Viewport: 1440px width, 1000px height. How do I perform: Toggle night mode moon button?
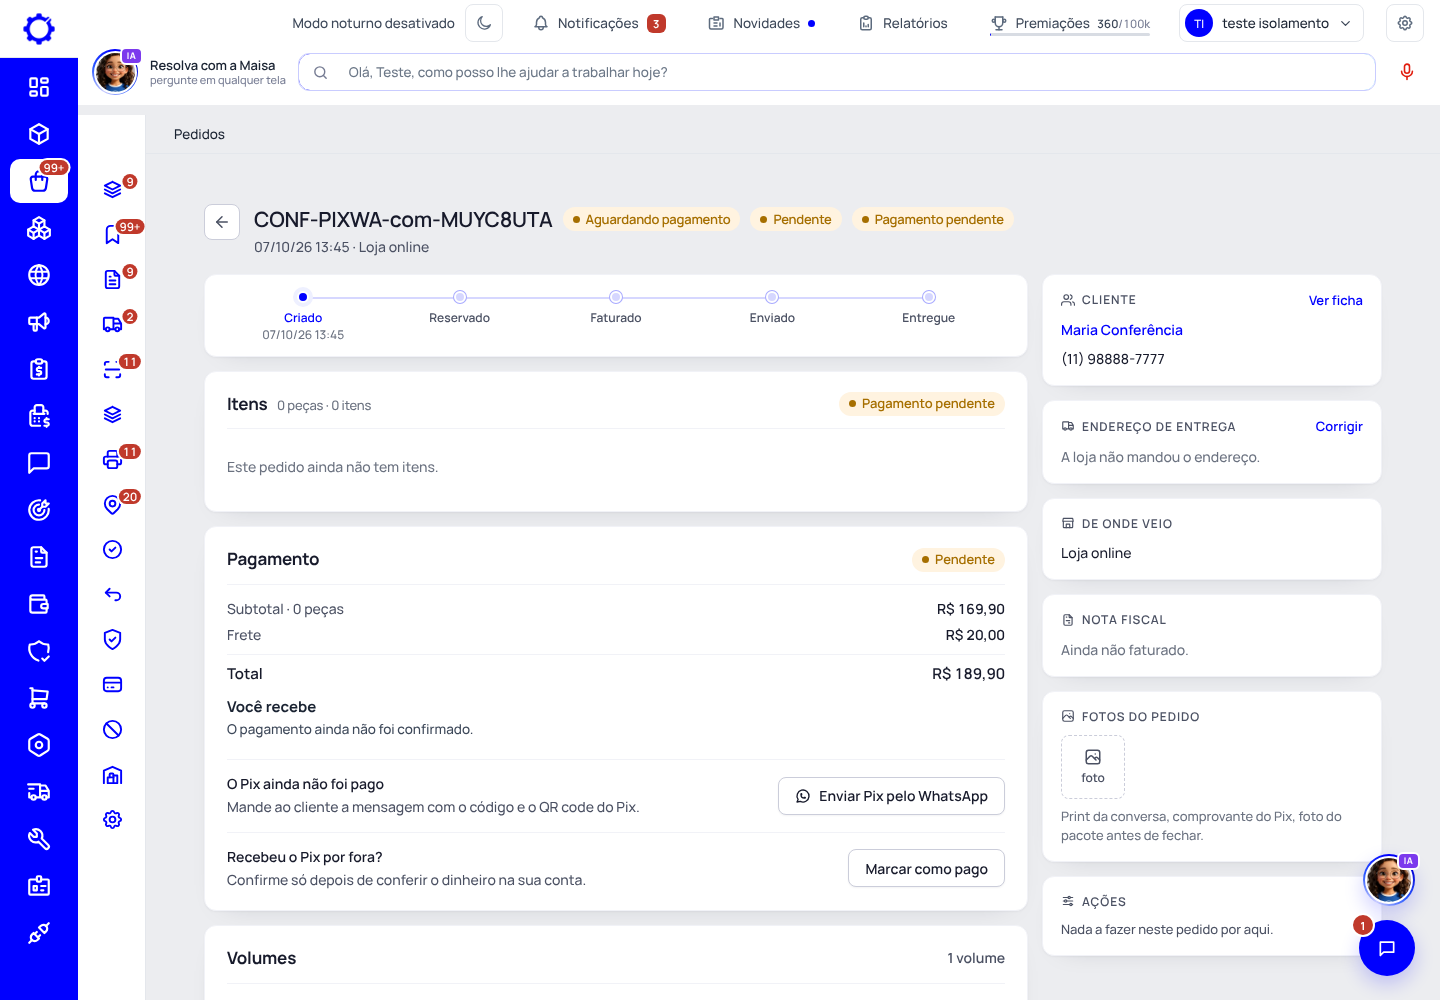[484, 23]
